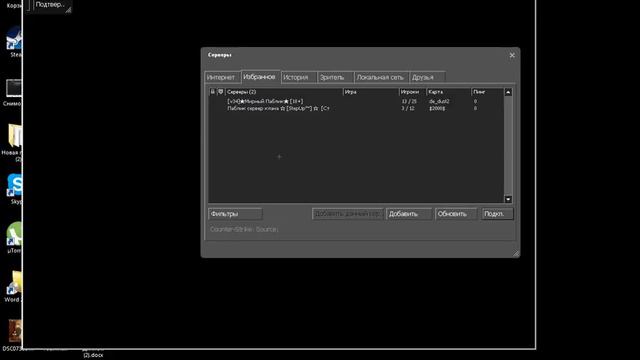Click the Обновить button

(x=456, y=214)
